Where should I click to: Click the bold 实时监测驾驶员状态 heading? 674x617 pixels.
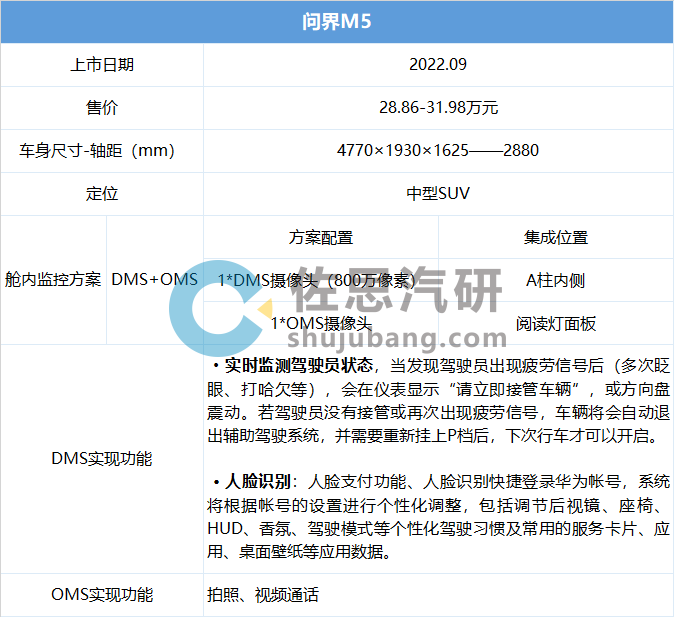[299, 365]
